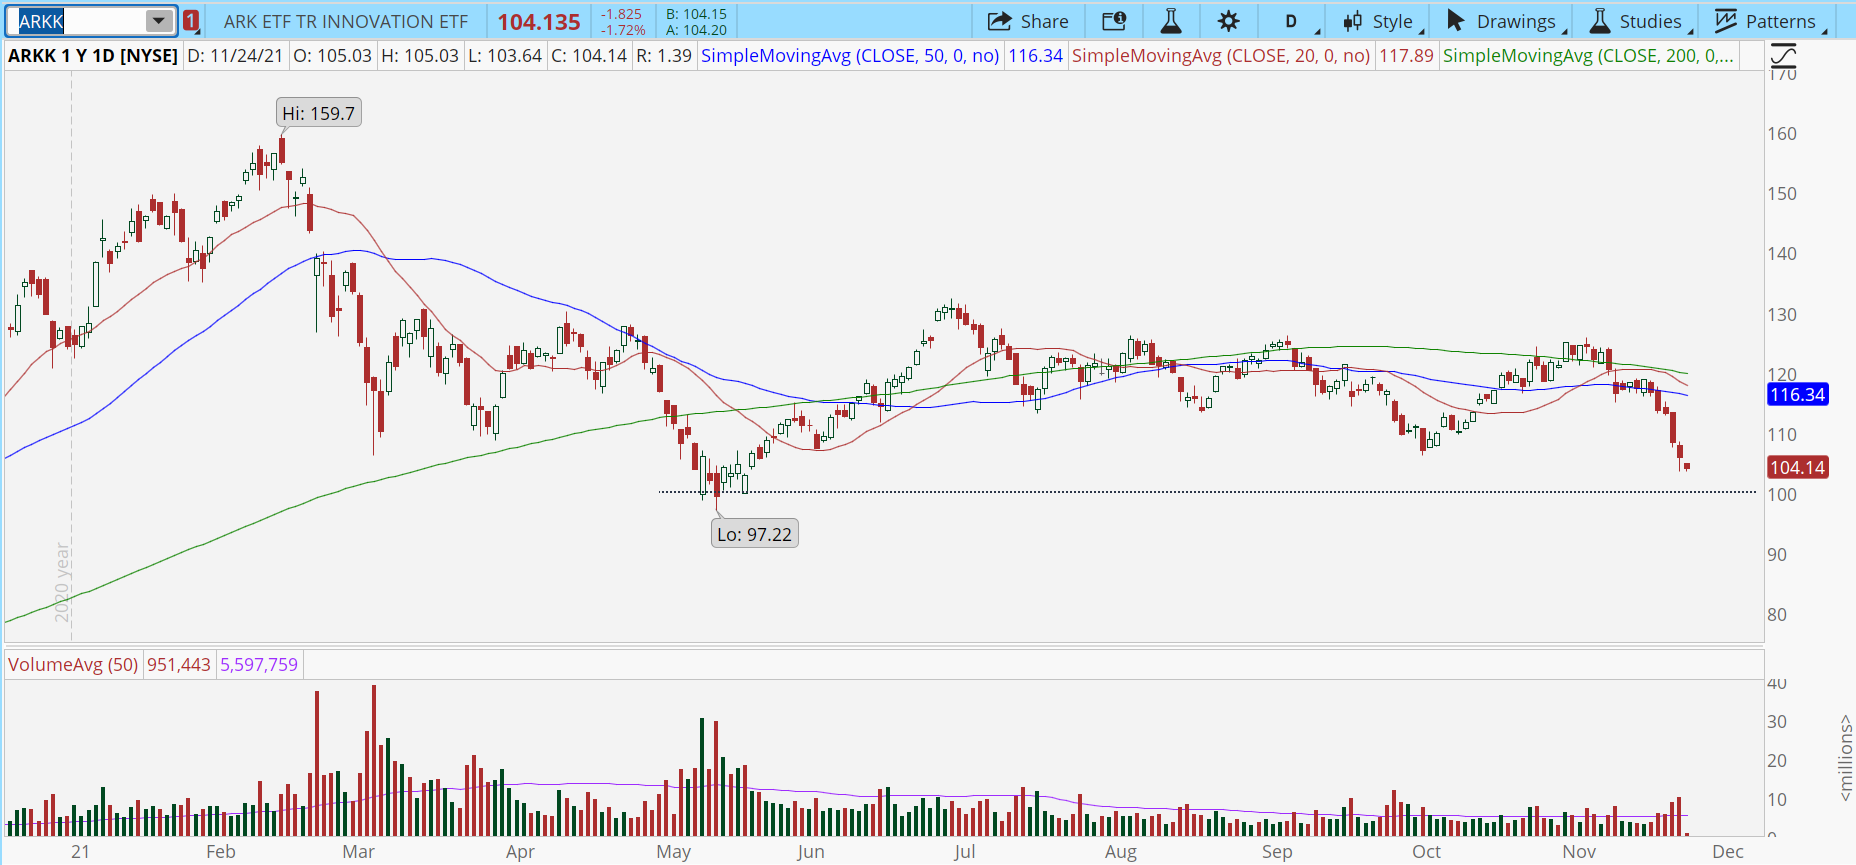Click the high value H: 105.03
The image size is (1856, 865).
(420, 56)
